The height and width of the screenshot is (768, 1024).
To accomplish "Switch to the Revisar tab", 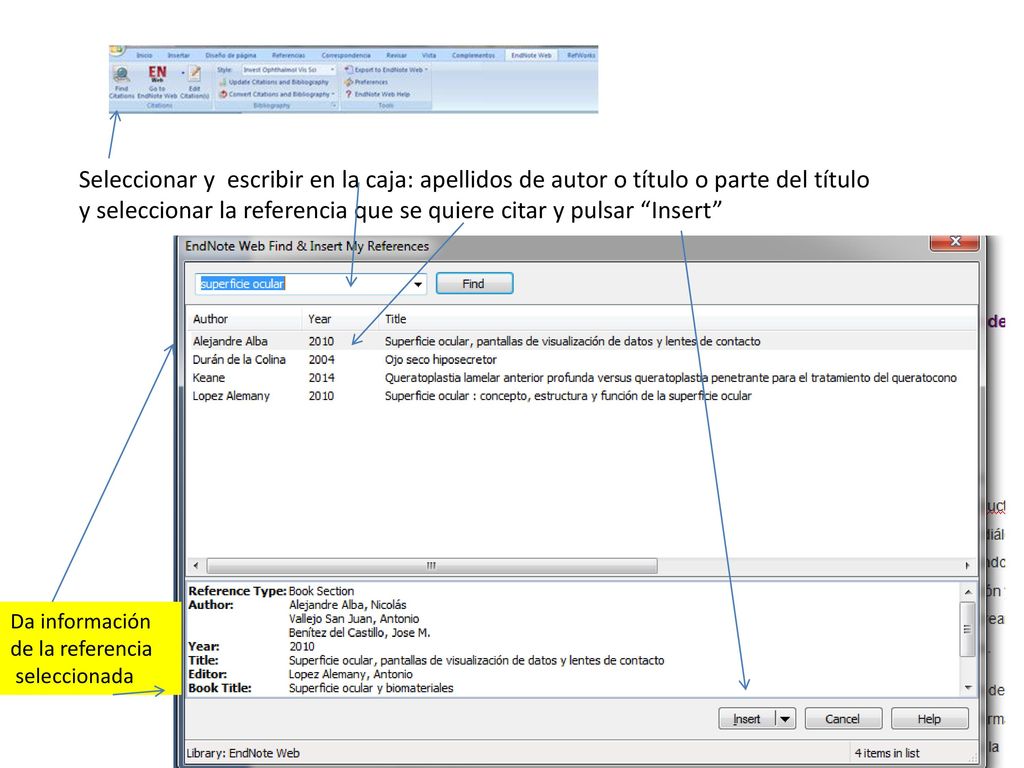I will 396,56.
